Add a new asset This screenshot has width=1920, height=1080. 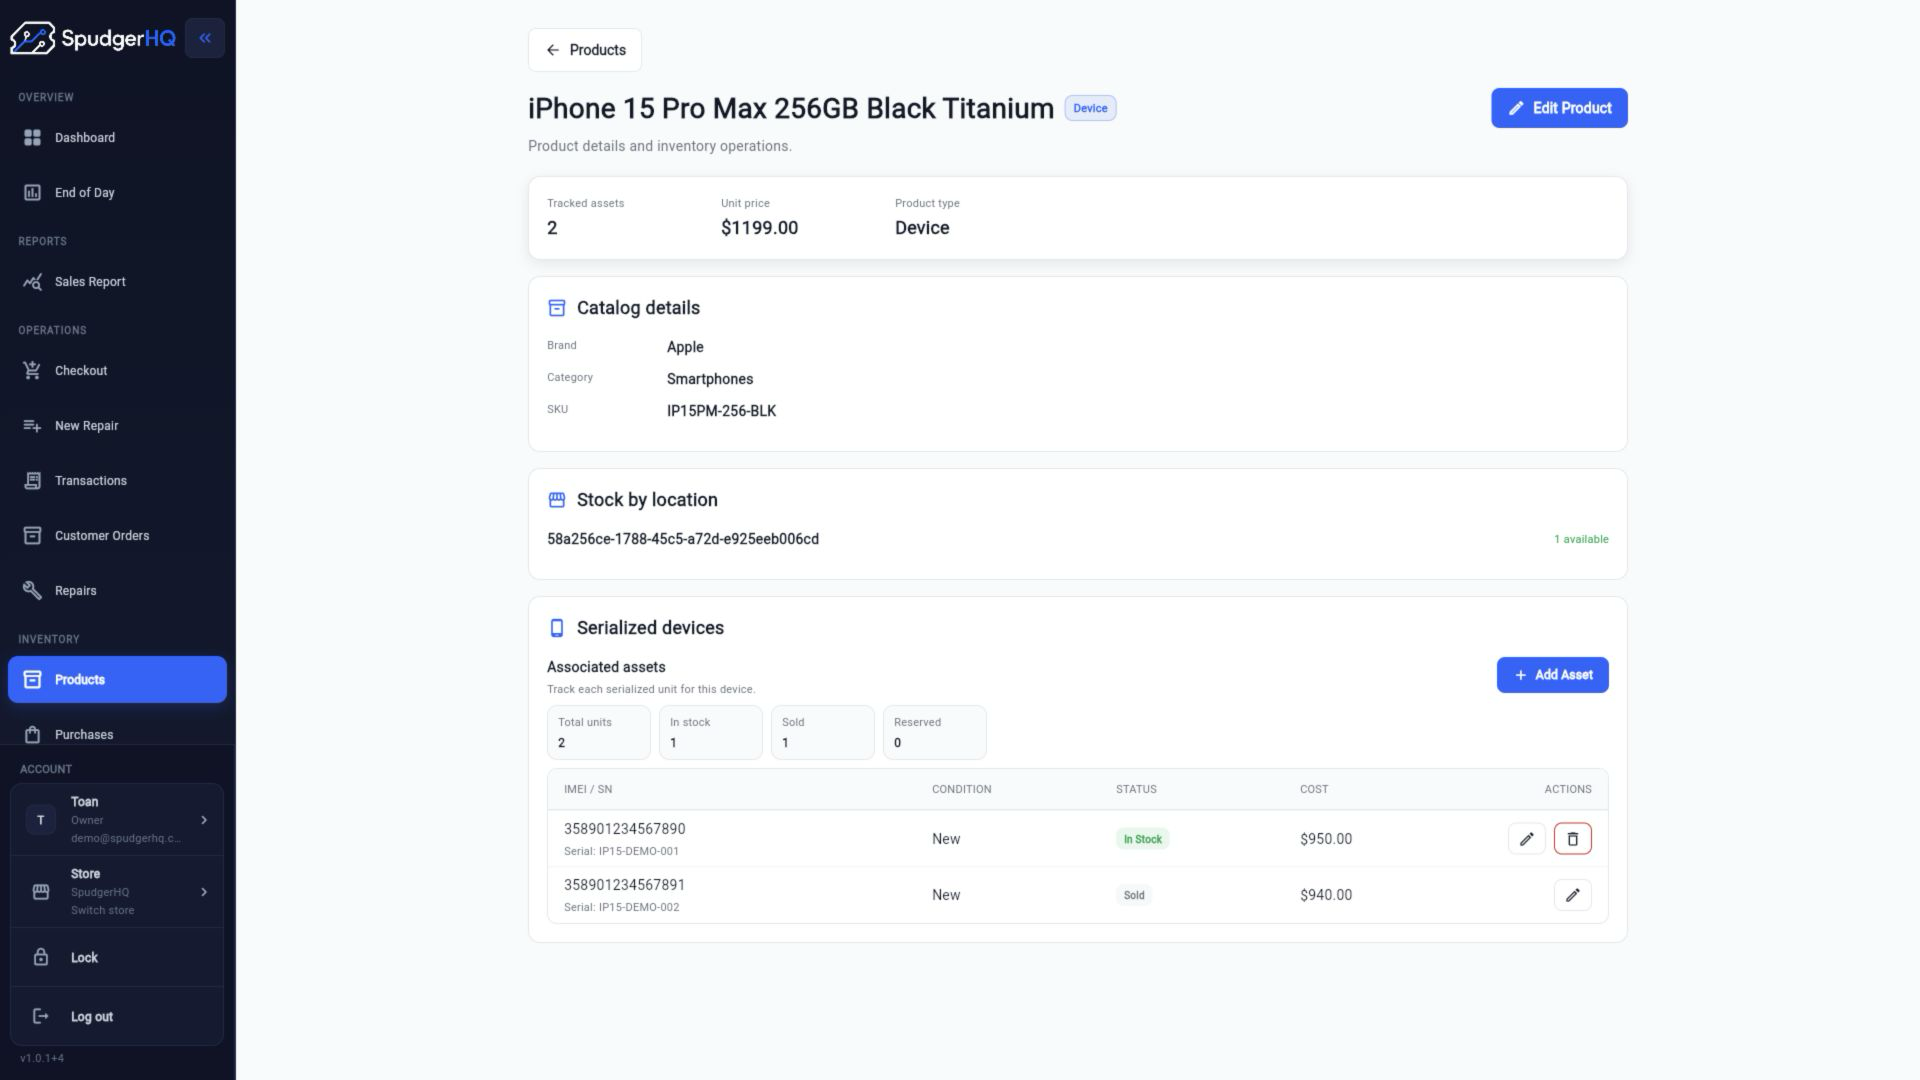tap(1552, 675)
